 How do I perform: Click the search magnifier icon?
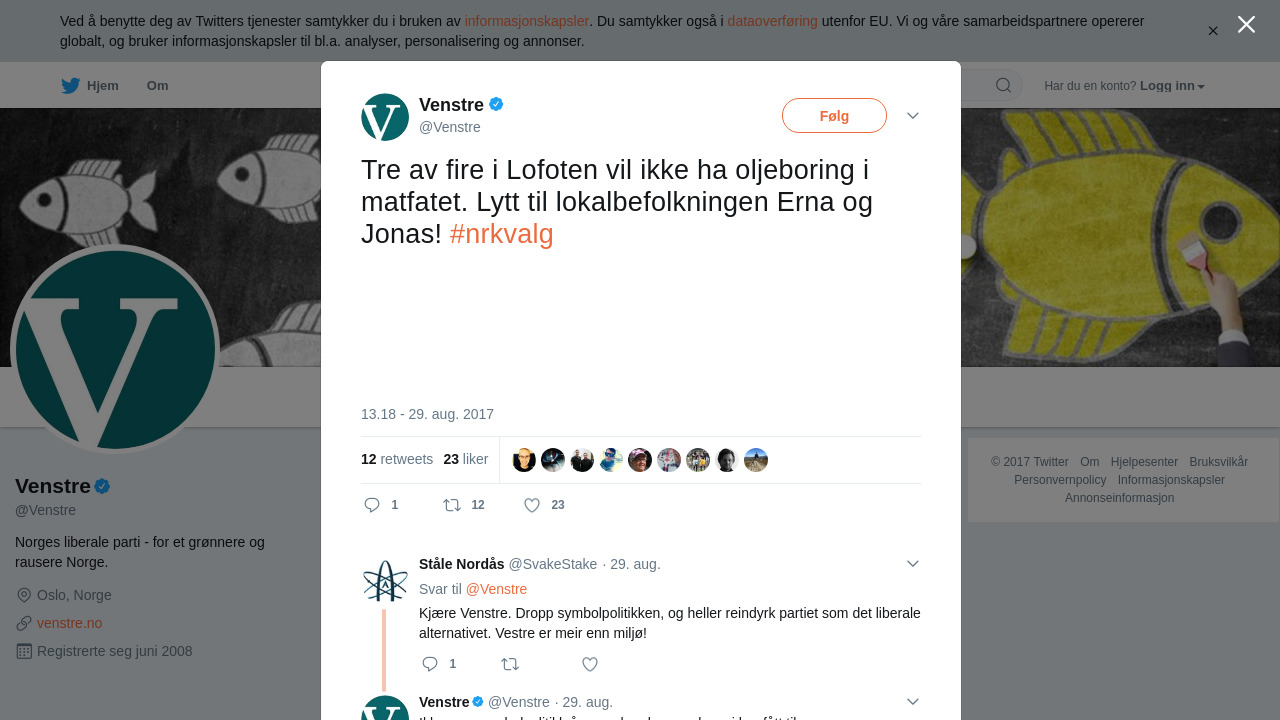[x=1003, y=85]
